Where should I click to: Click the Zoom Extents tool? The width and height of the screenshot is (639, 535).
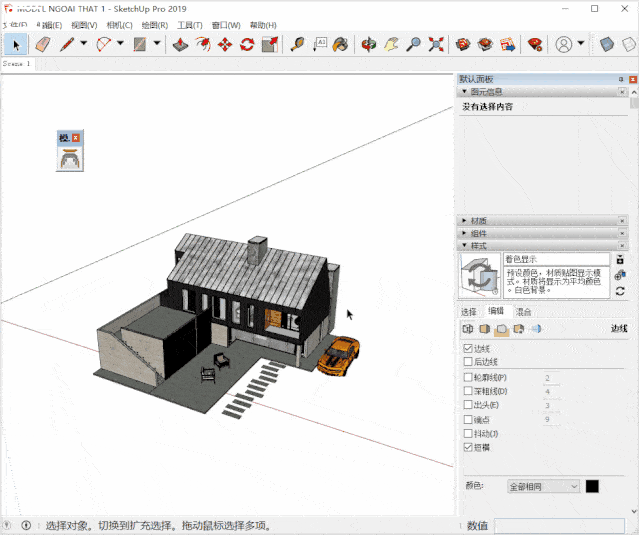436,44
